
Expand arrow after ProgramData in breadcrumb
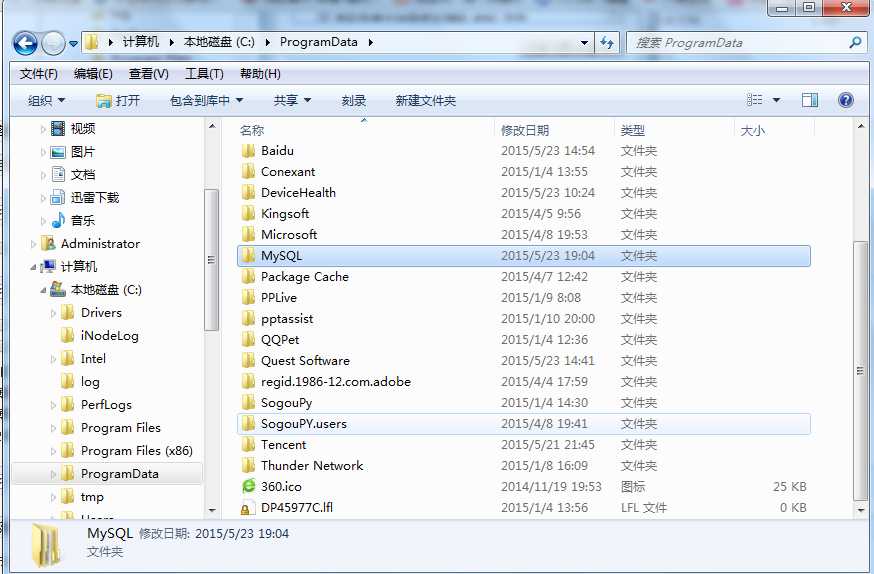point(371,42)
